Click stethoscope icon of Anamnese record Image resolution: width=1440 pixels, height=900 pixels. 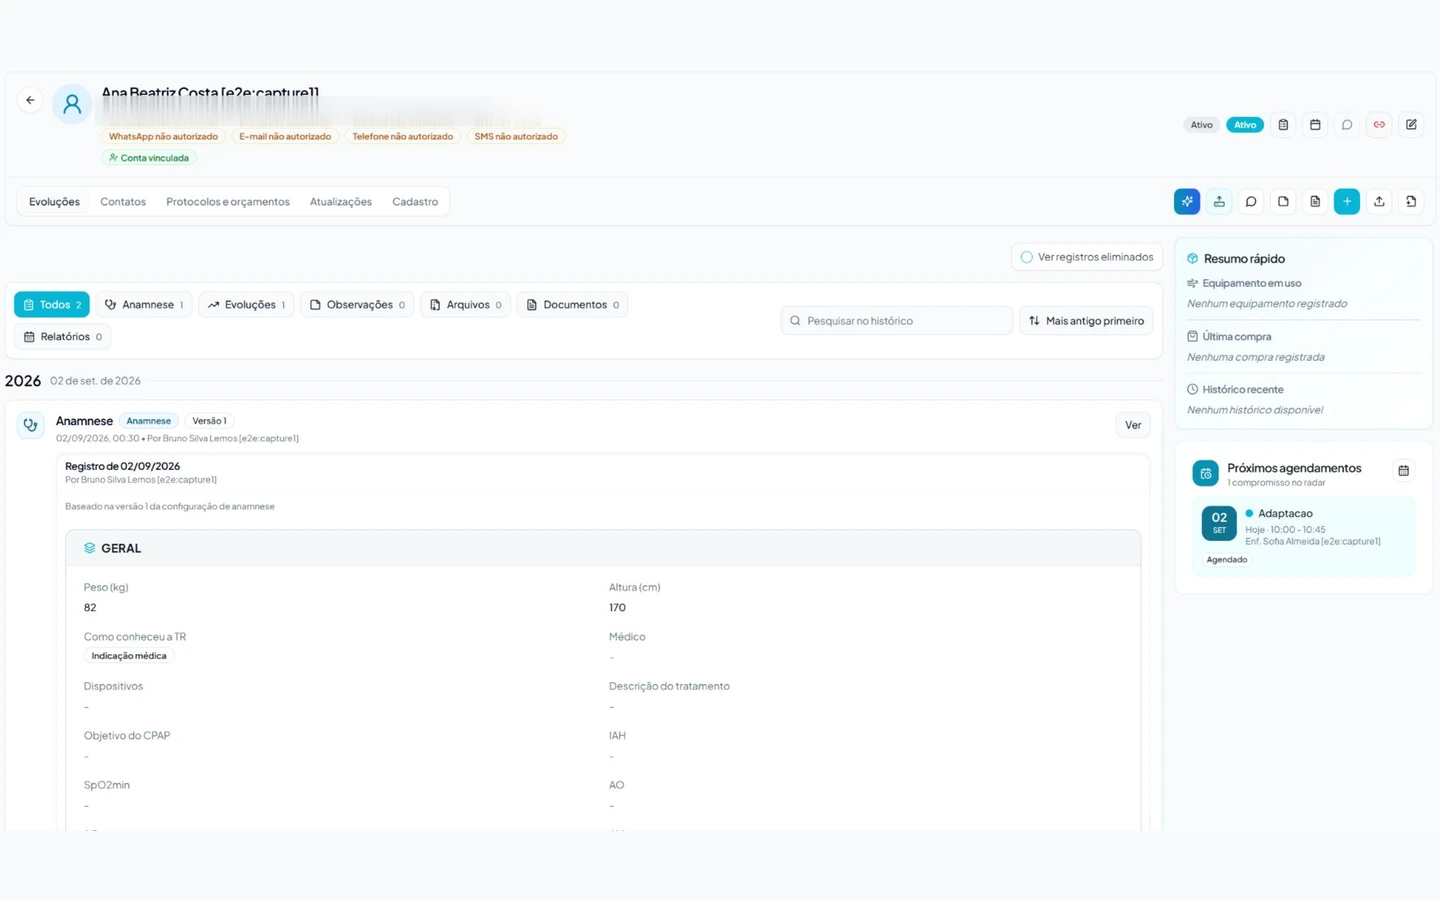coord(31,425)
